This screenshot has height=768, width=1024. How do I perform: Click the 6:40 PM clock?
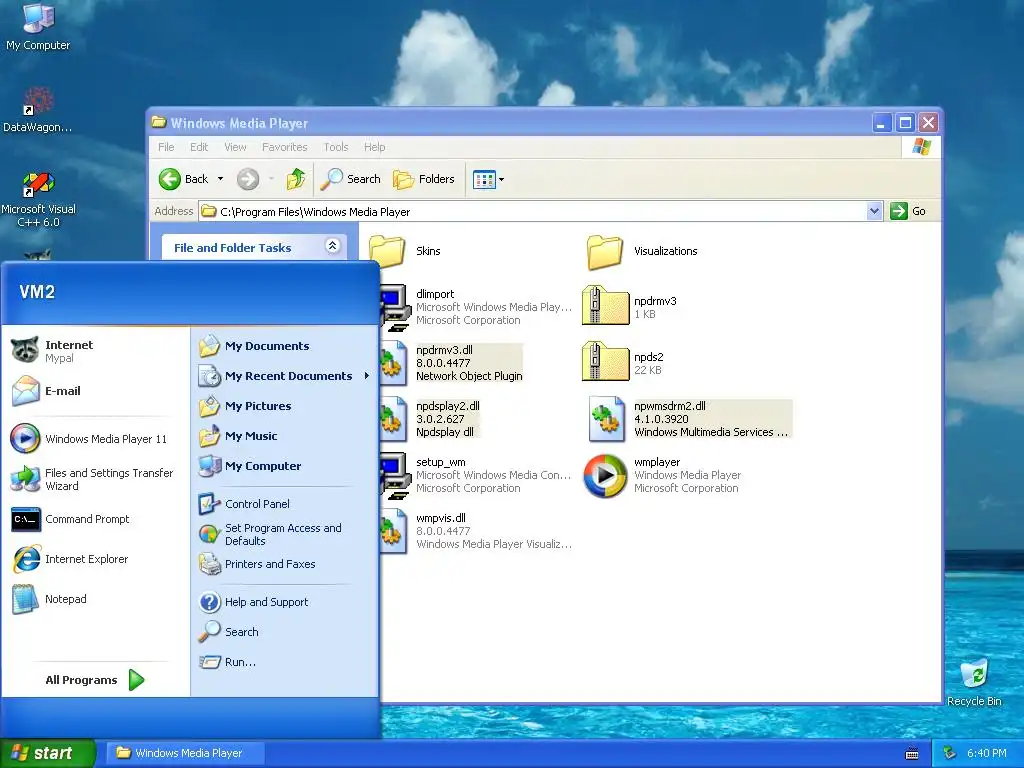tap(986, 753)
